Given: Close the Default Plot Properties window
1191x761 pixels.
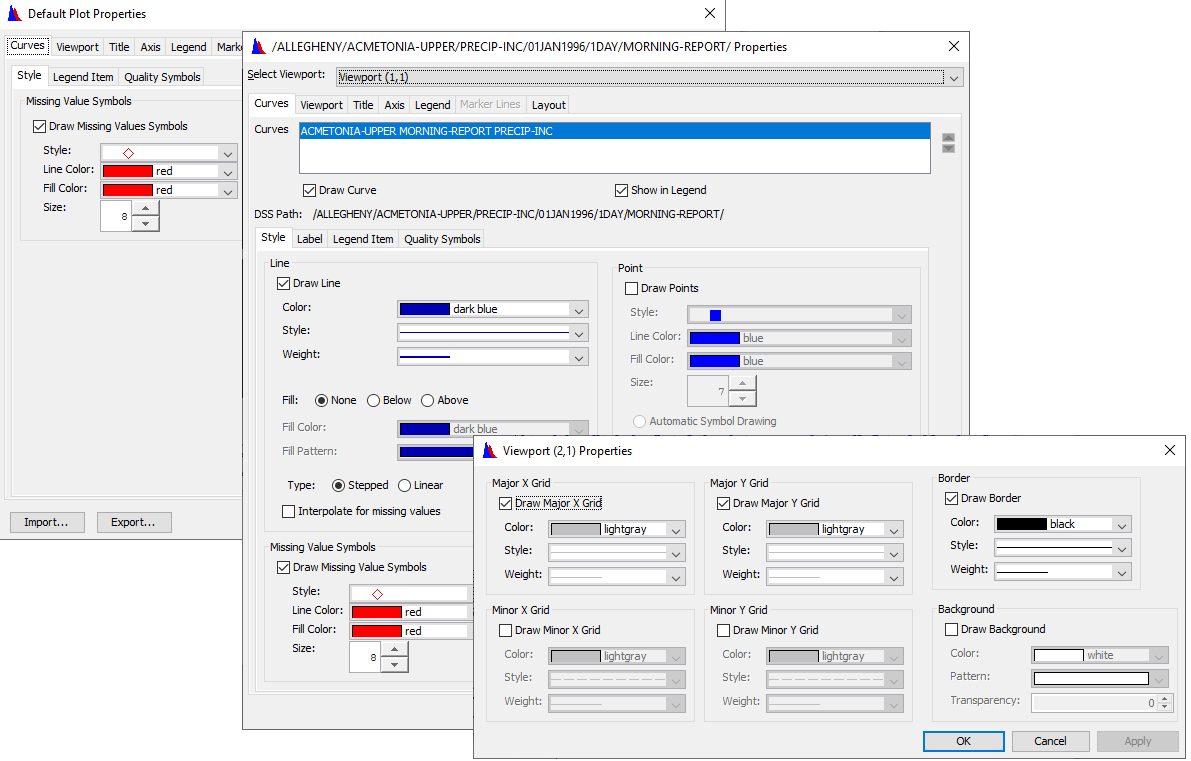Looking at the screenshot, I should point(710,14).
